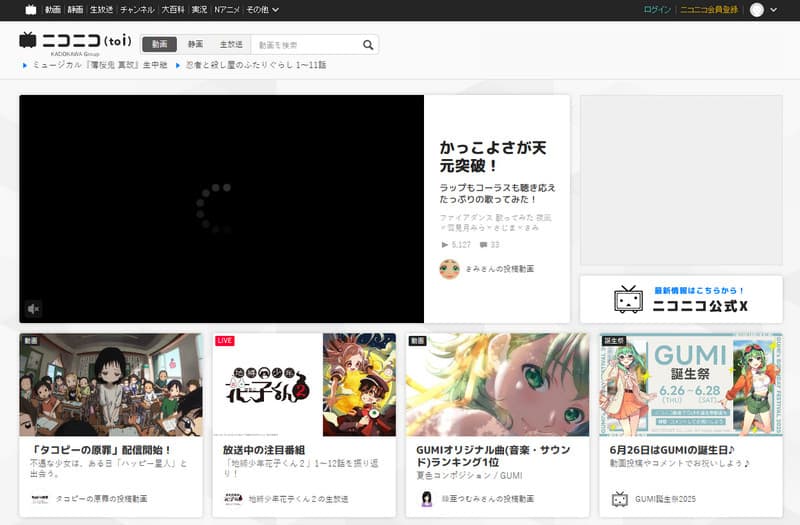Viewport: 800px width, 525px height.
Task: Unmute the featured video with the speaker icon
Action: pos(33,309)
